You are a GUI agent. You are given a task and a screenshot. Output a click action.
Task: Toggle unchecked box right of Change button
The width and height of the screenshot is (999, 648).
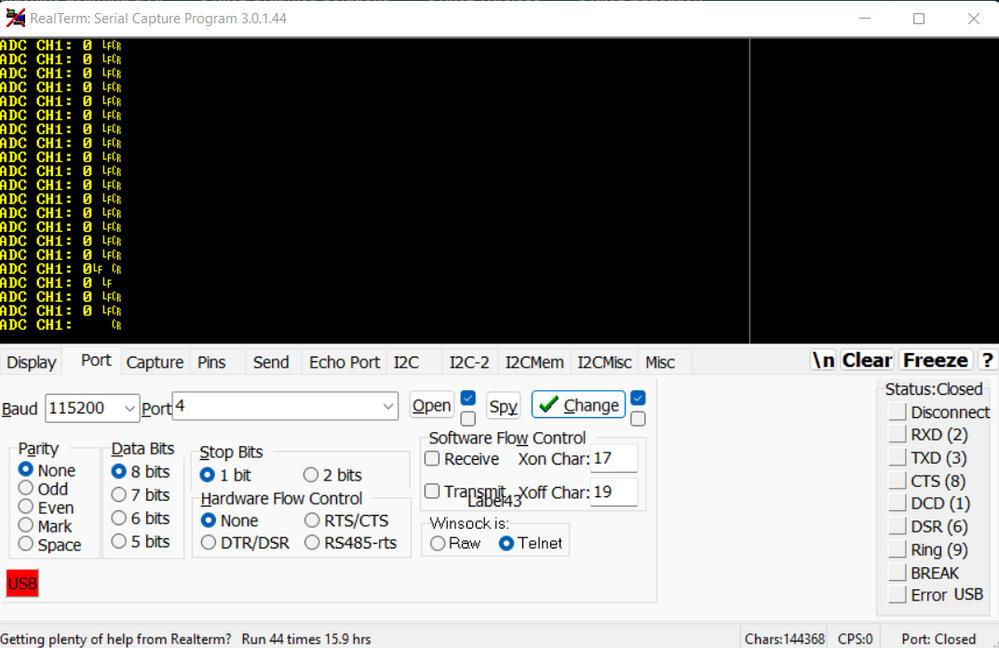638,419
